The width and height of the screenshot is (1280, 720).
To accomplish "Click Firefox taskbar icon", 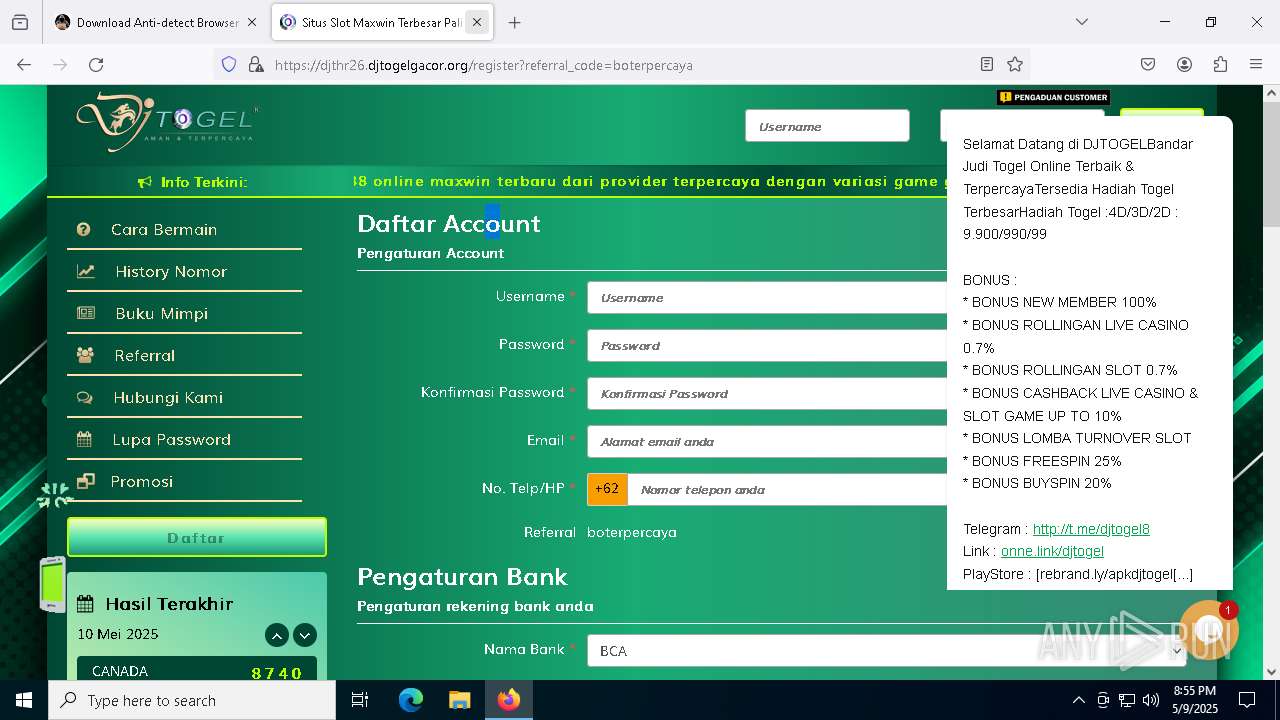I will (509, 700).
